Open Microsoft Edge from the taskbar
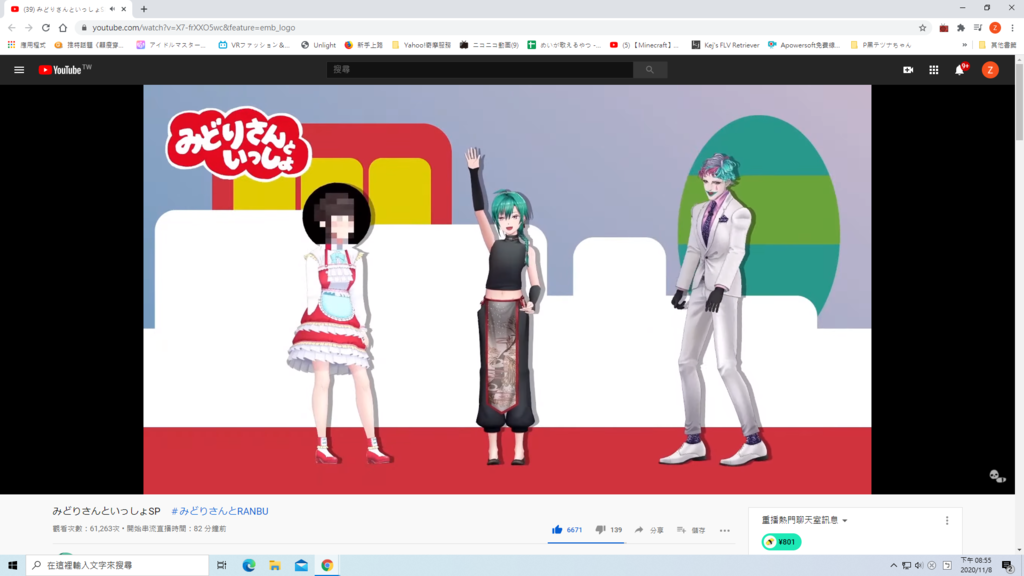 (x=249, y=566)
